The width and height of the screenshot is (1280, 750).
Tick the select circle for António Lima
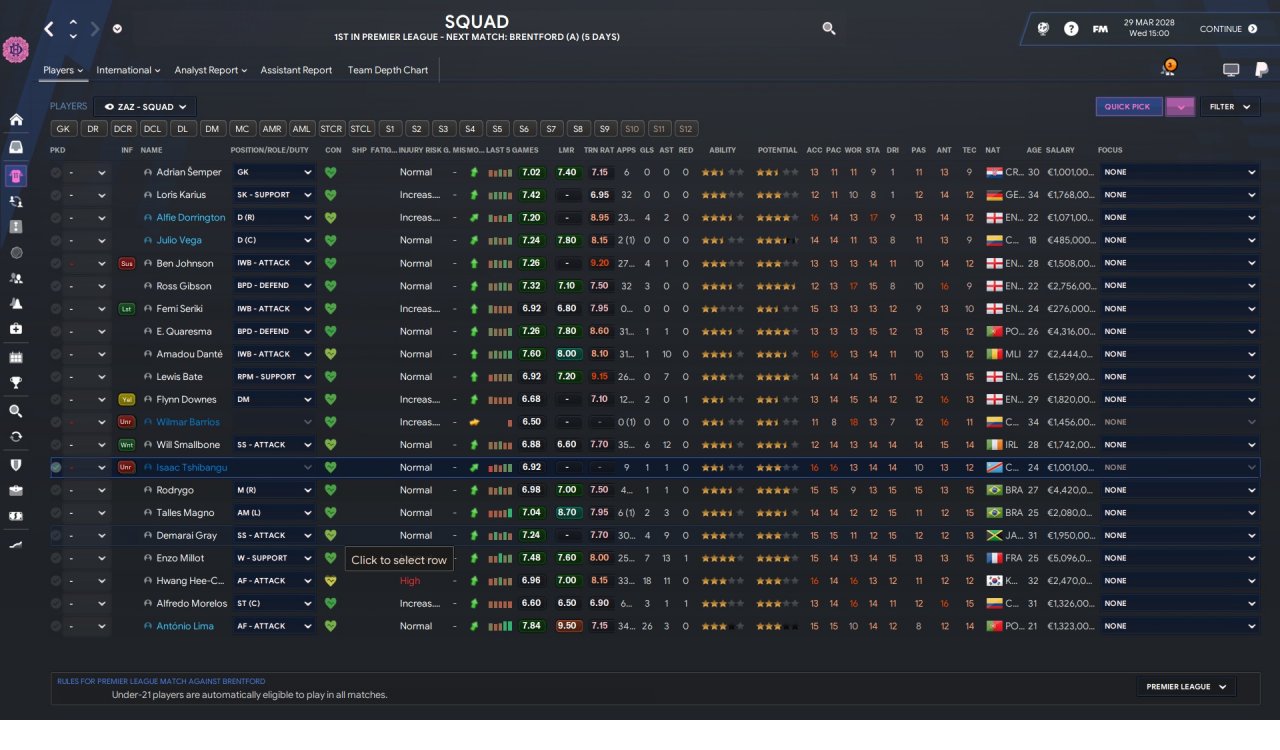[x=56, y=626]
